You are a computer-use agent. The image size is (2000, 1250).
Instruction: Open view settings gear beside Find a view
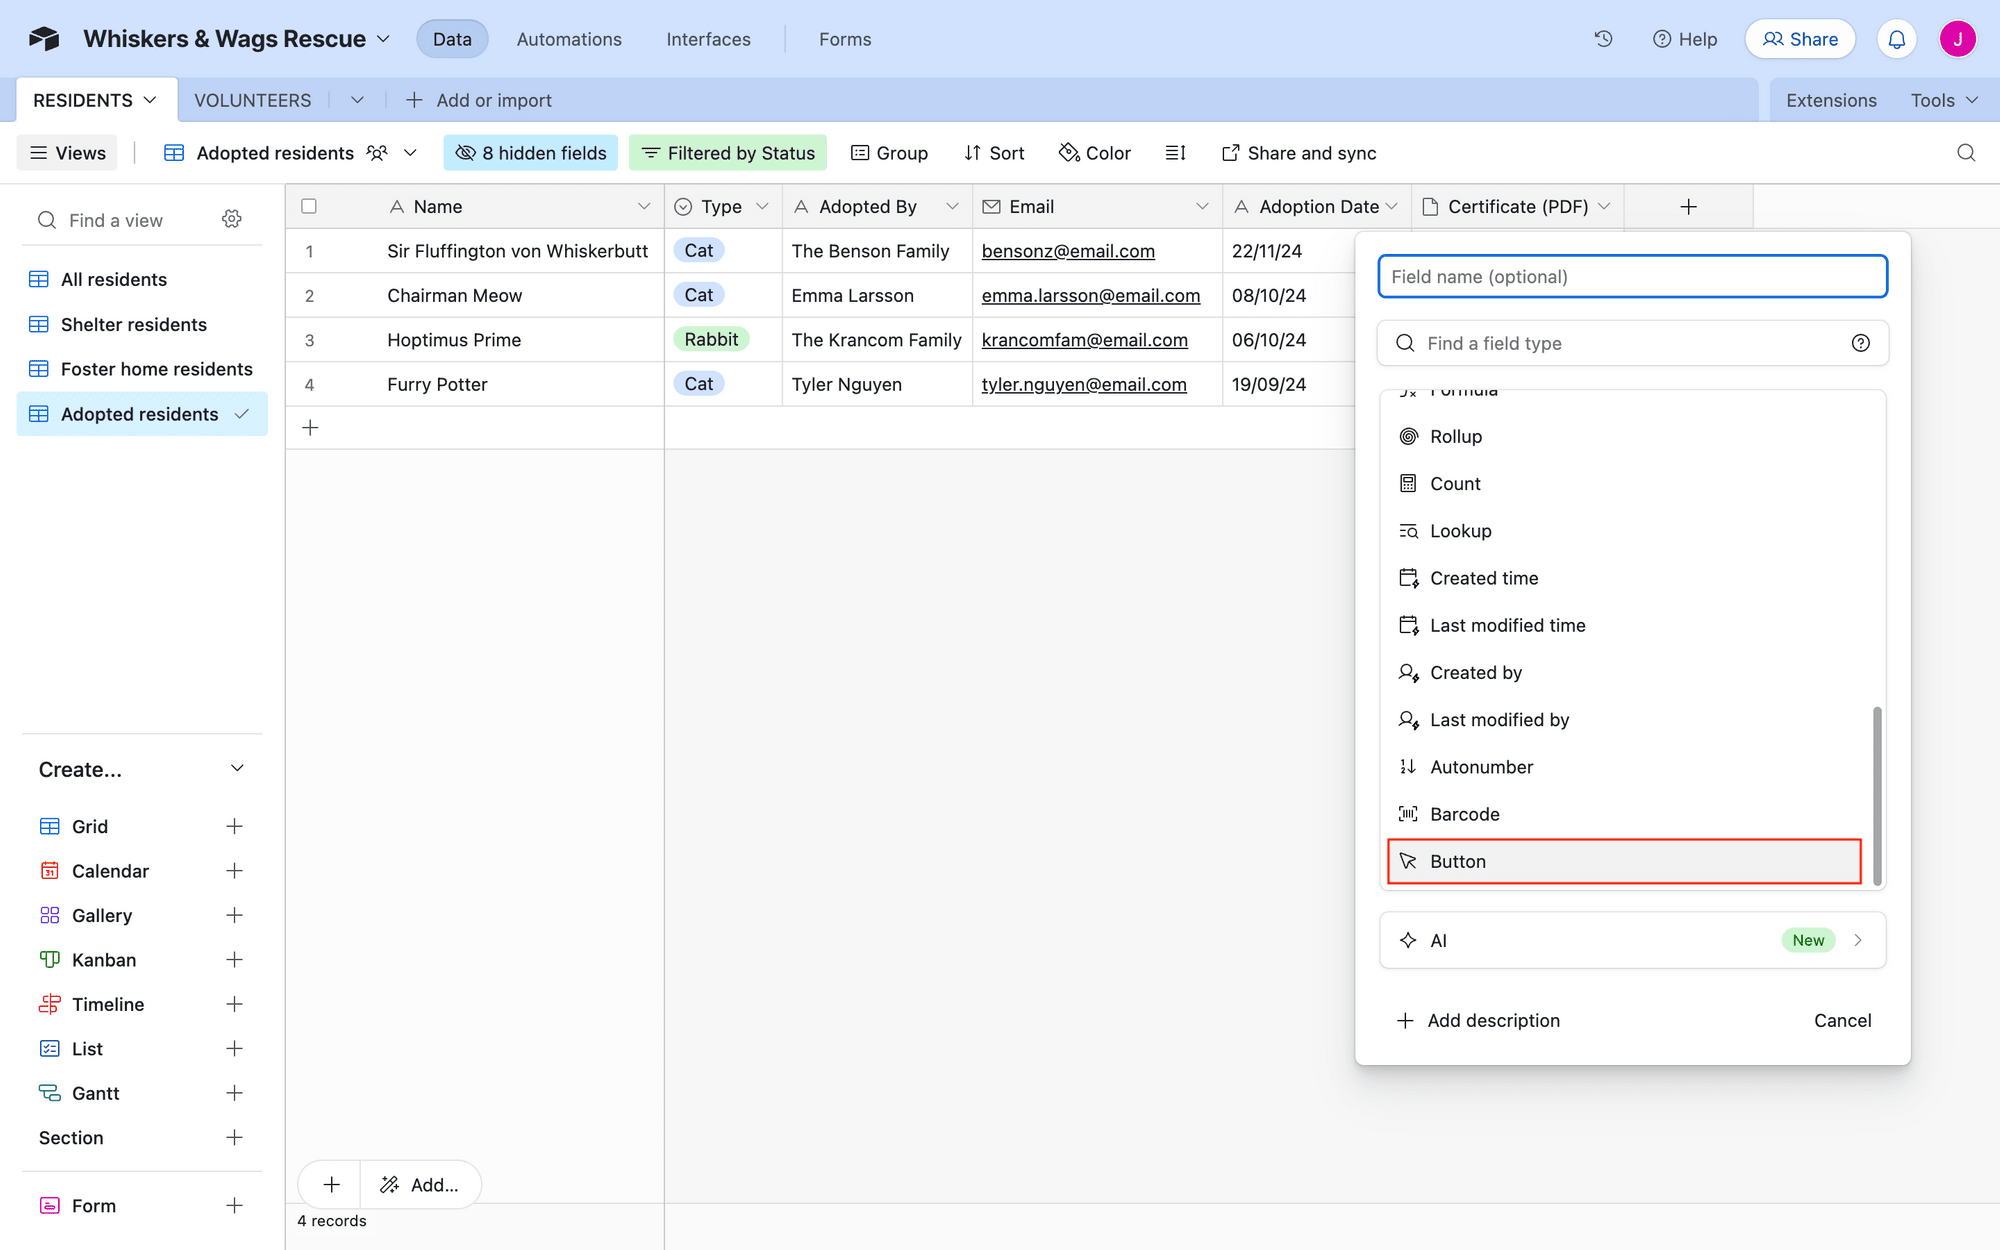tap(231, 219)
